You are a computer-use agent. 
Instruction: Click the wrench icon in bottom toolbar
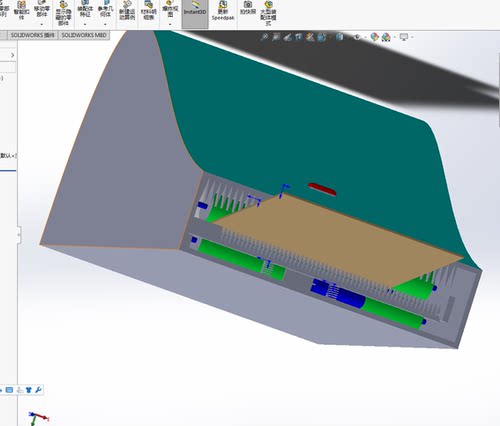38,390
